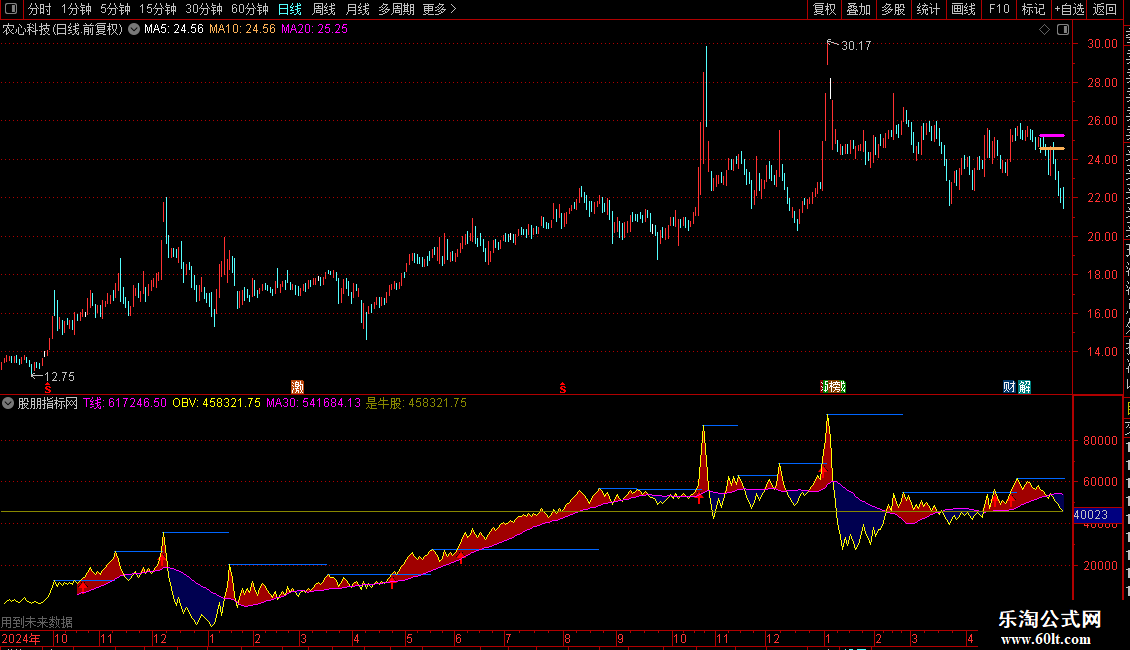Add stock with +自选 button
1130x650 pixels.
[x=1069, y=9]
